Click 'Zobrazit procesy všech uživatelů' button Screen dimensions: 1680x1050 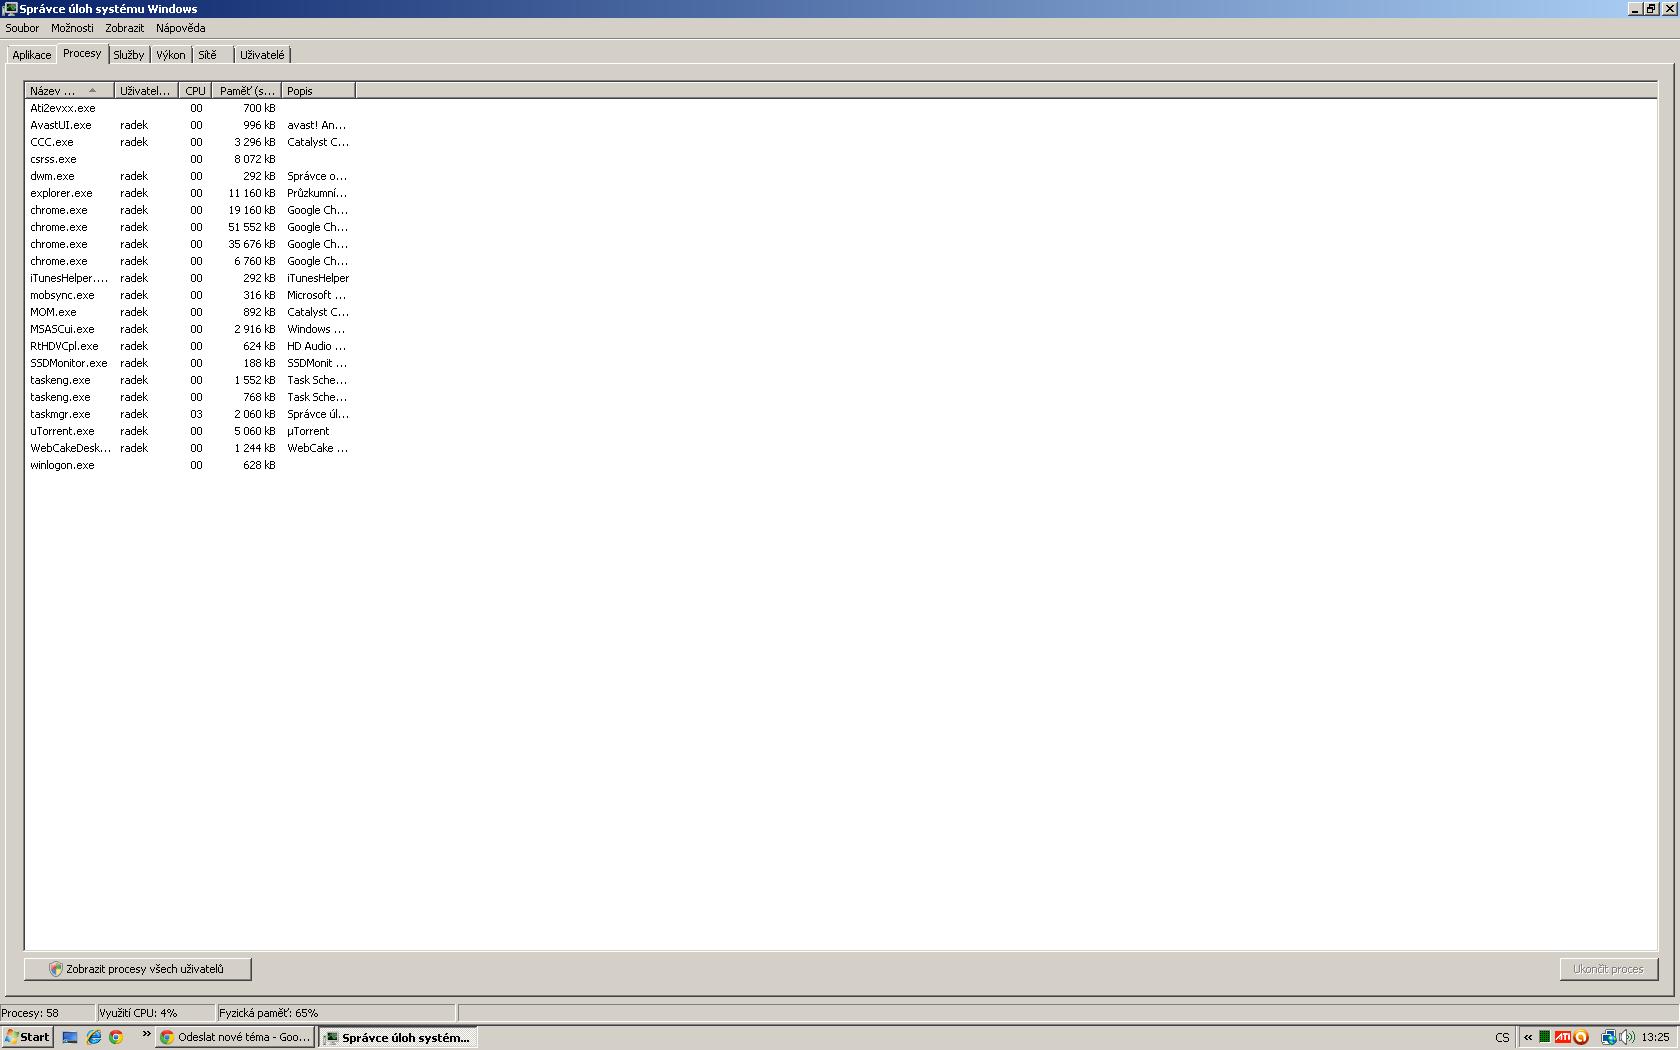tap(138, 969)
